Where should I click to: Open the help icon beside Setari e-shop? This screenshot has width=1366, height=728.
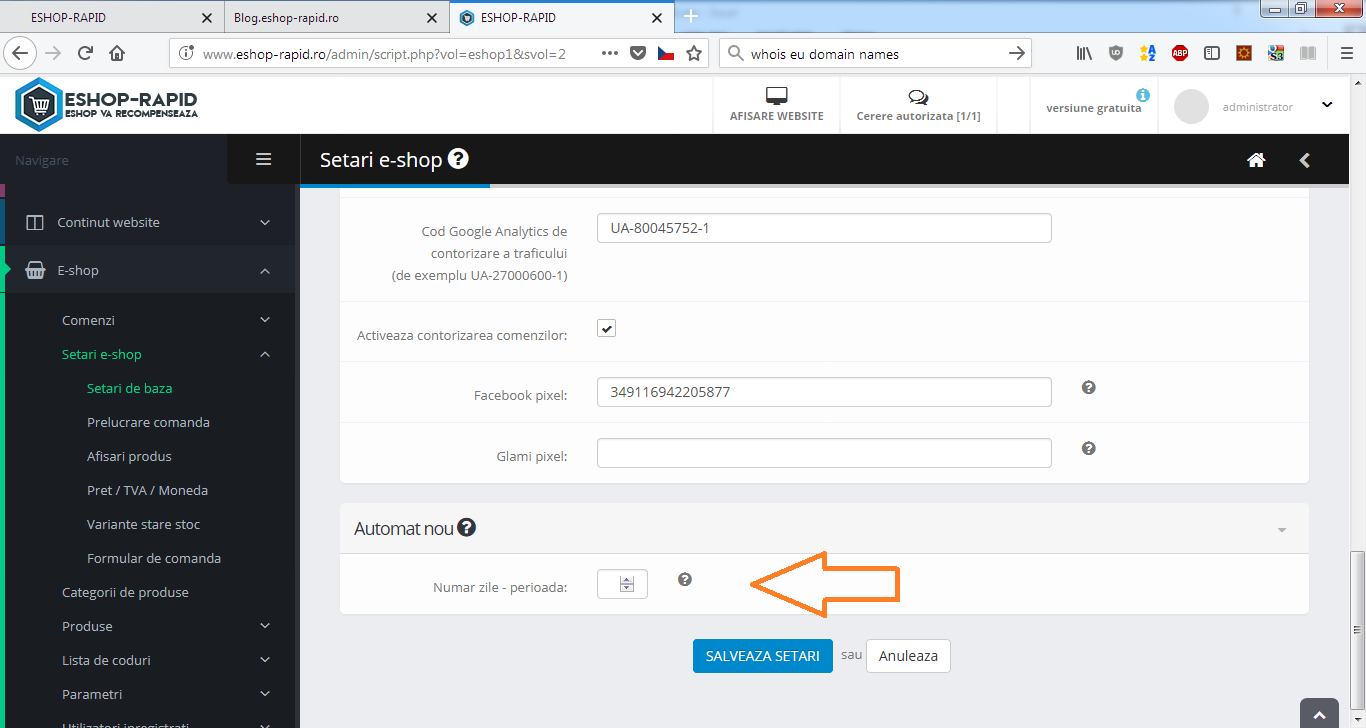[458, 159]
